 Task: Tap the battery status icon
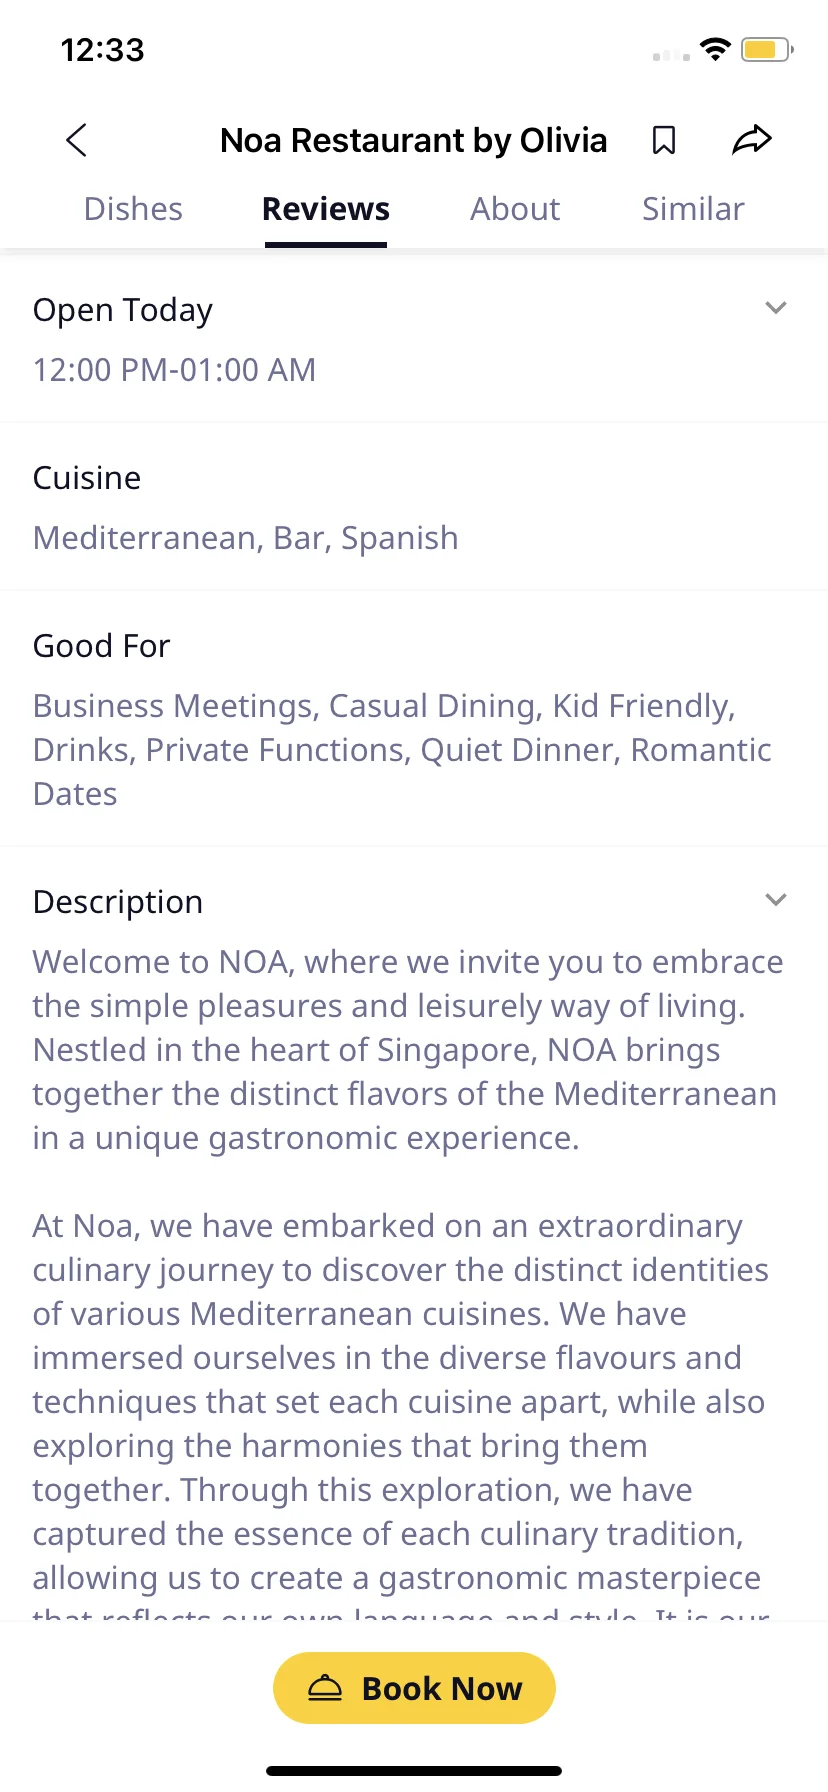[767, 49]
